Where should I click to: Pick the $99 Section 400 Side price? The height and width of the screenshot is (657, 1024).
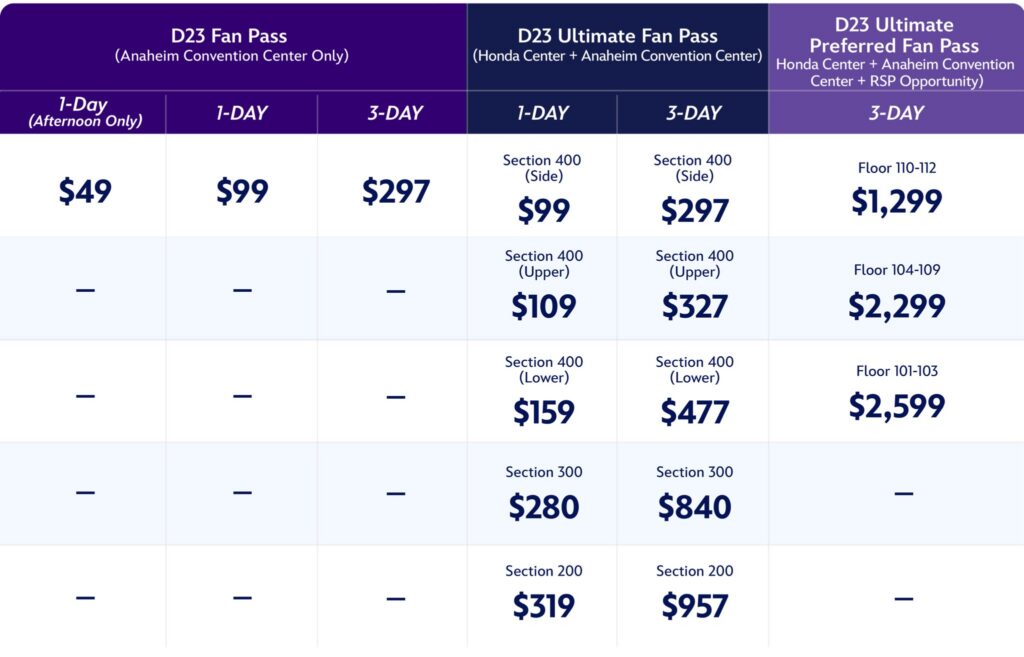click(543, 210)
